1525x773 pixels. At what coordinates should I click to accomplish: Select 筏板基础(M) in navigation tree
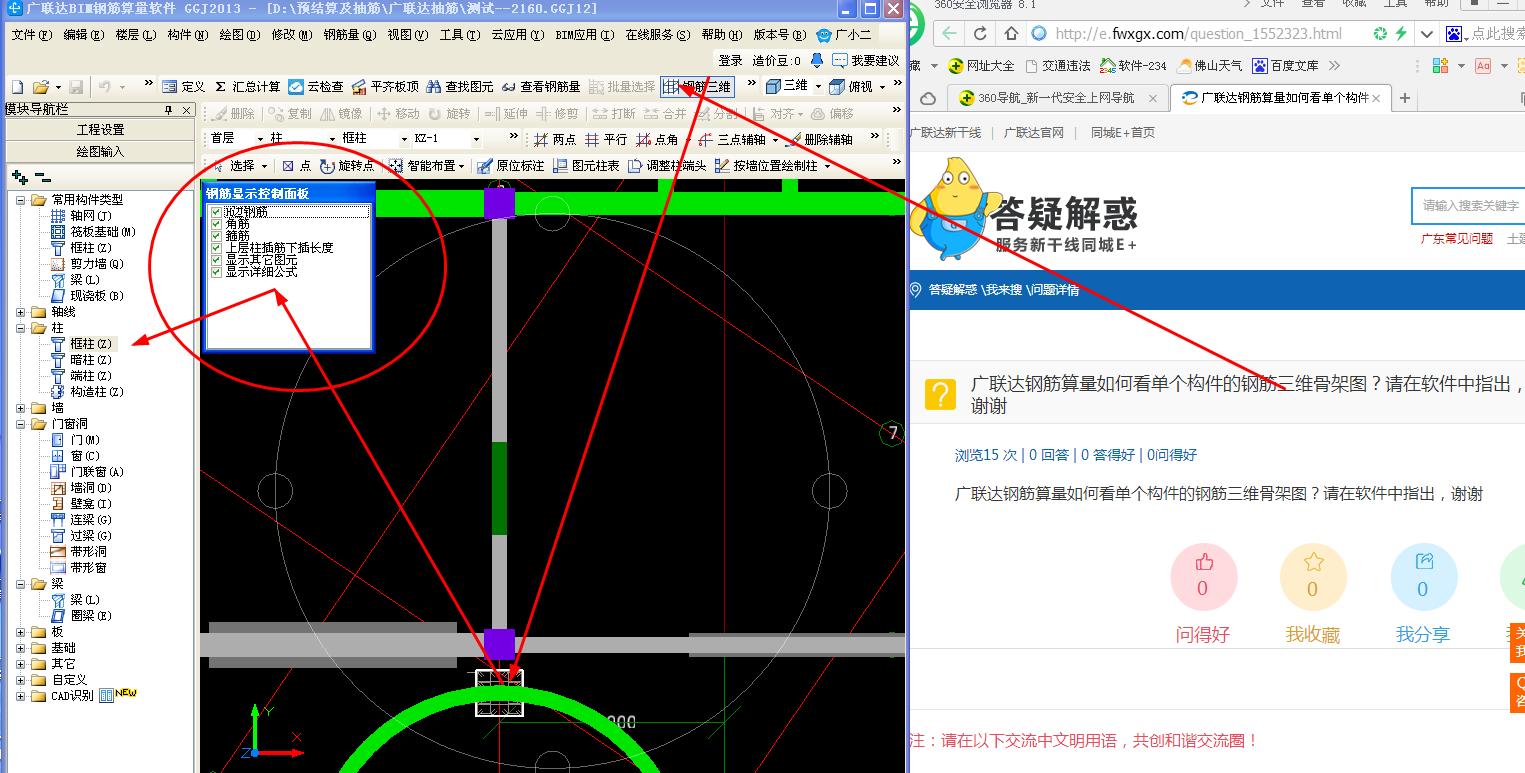(103, 232)
